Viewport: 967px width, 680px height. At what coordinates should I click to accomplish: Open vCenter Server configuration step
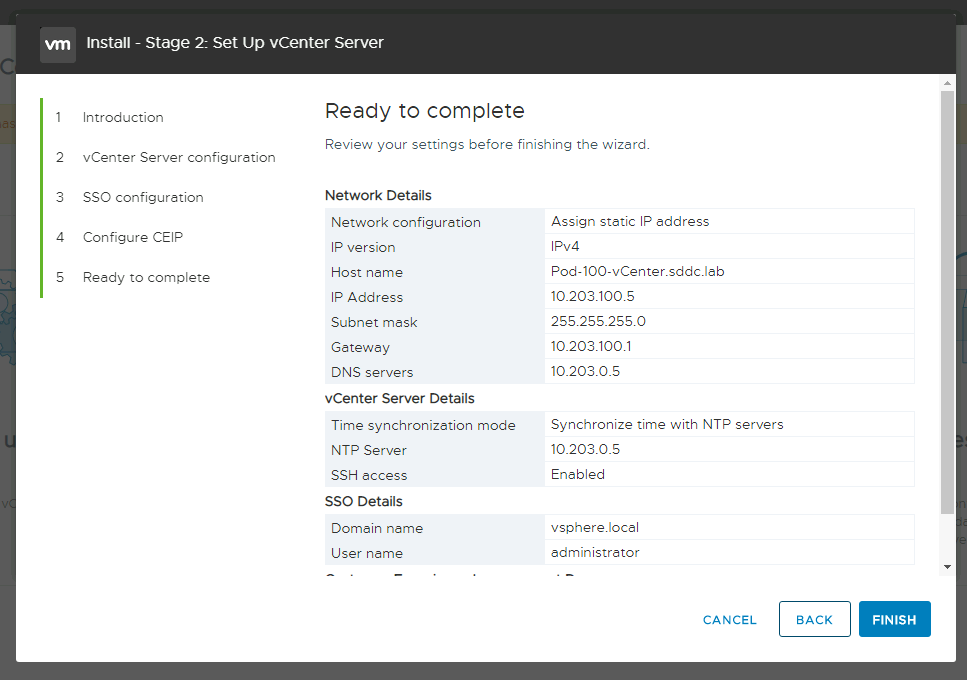178,157
